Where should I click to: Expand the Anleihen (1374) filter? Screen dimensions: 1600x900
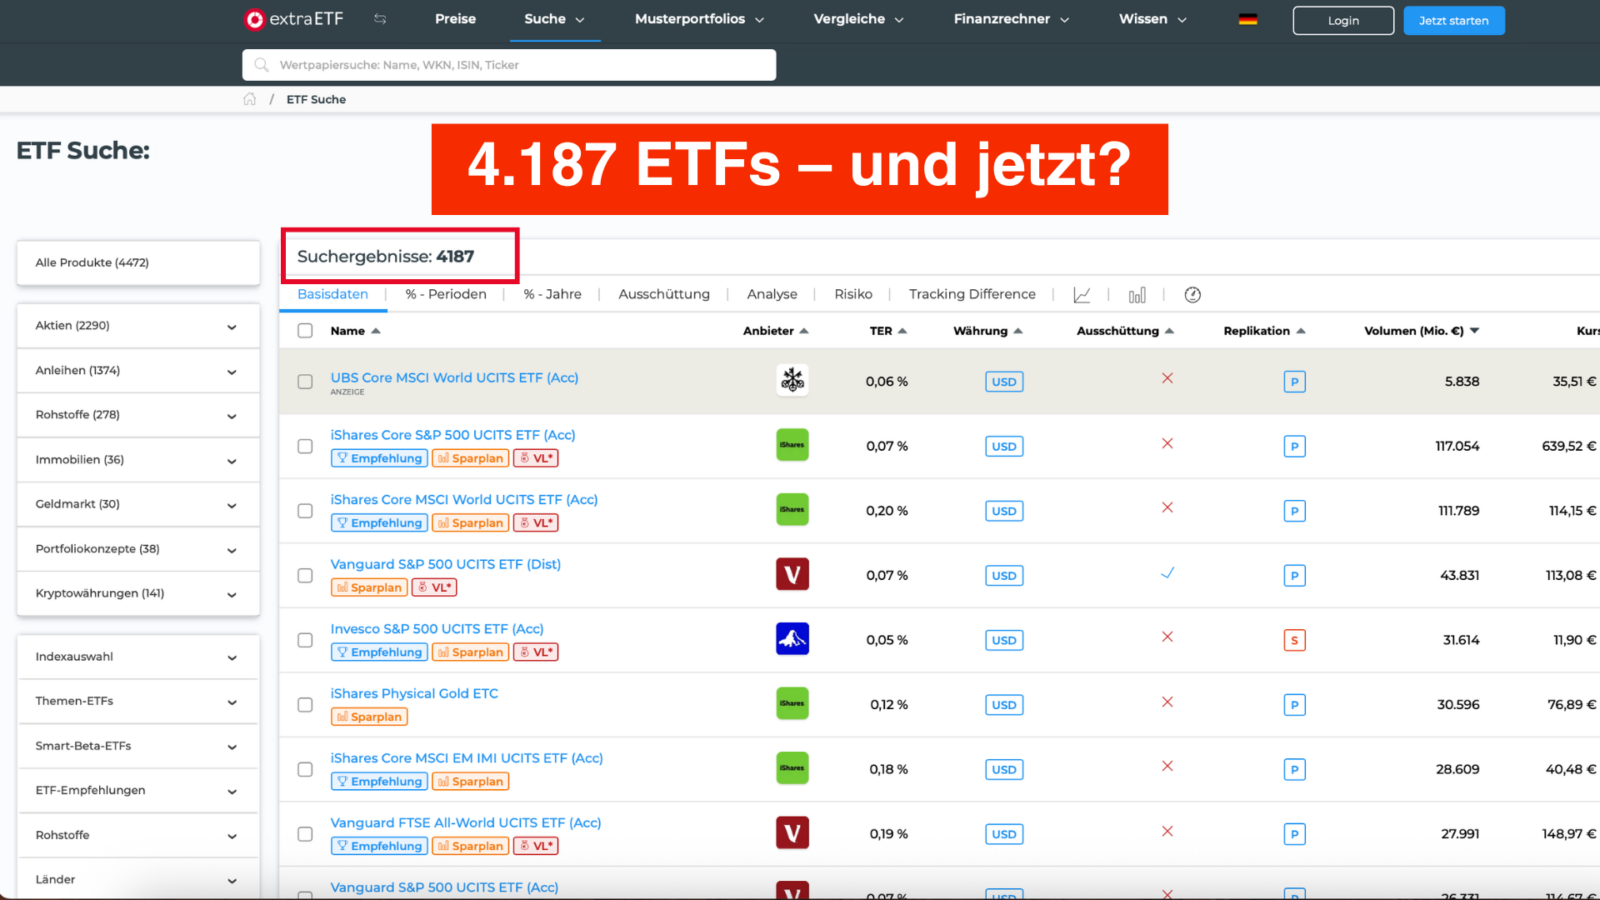point(138,371)
